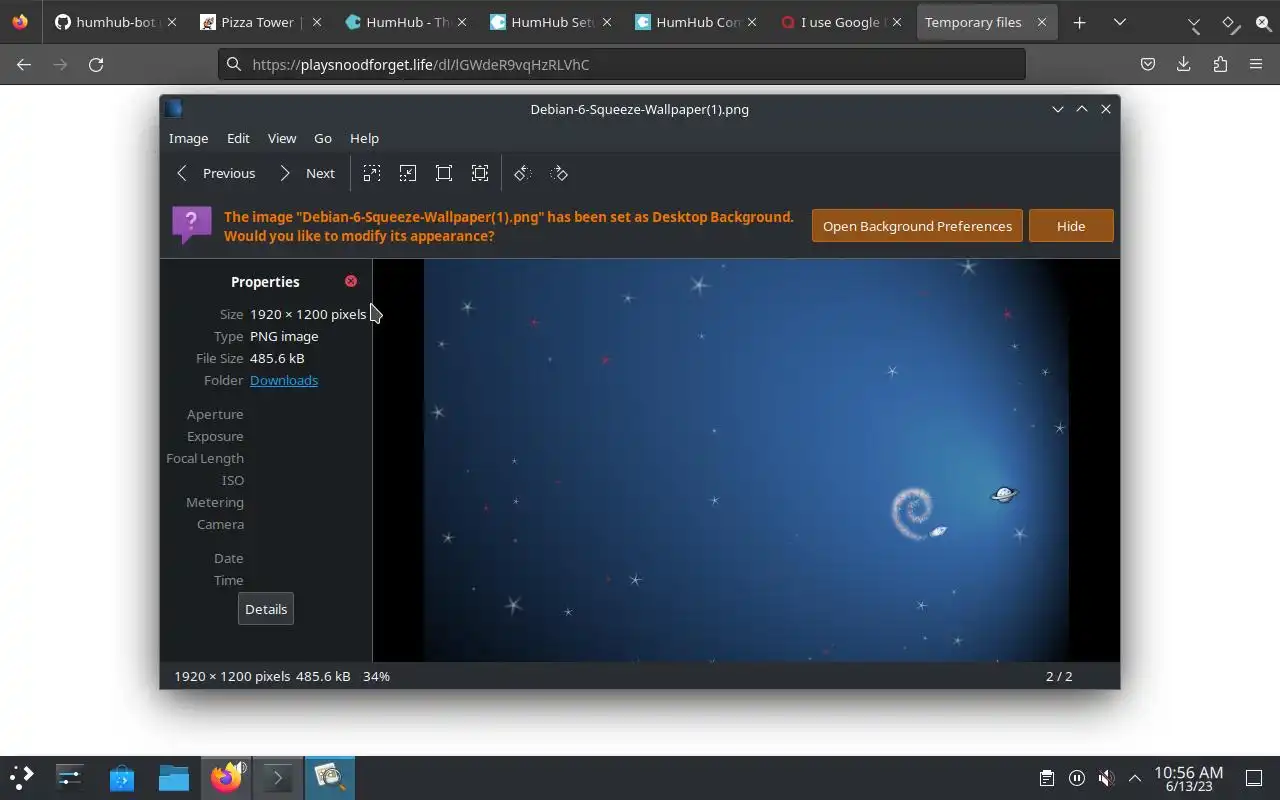Open the Go menu
This screenshot has height=800, width=1280.
coord(323,138)
